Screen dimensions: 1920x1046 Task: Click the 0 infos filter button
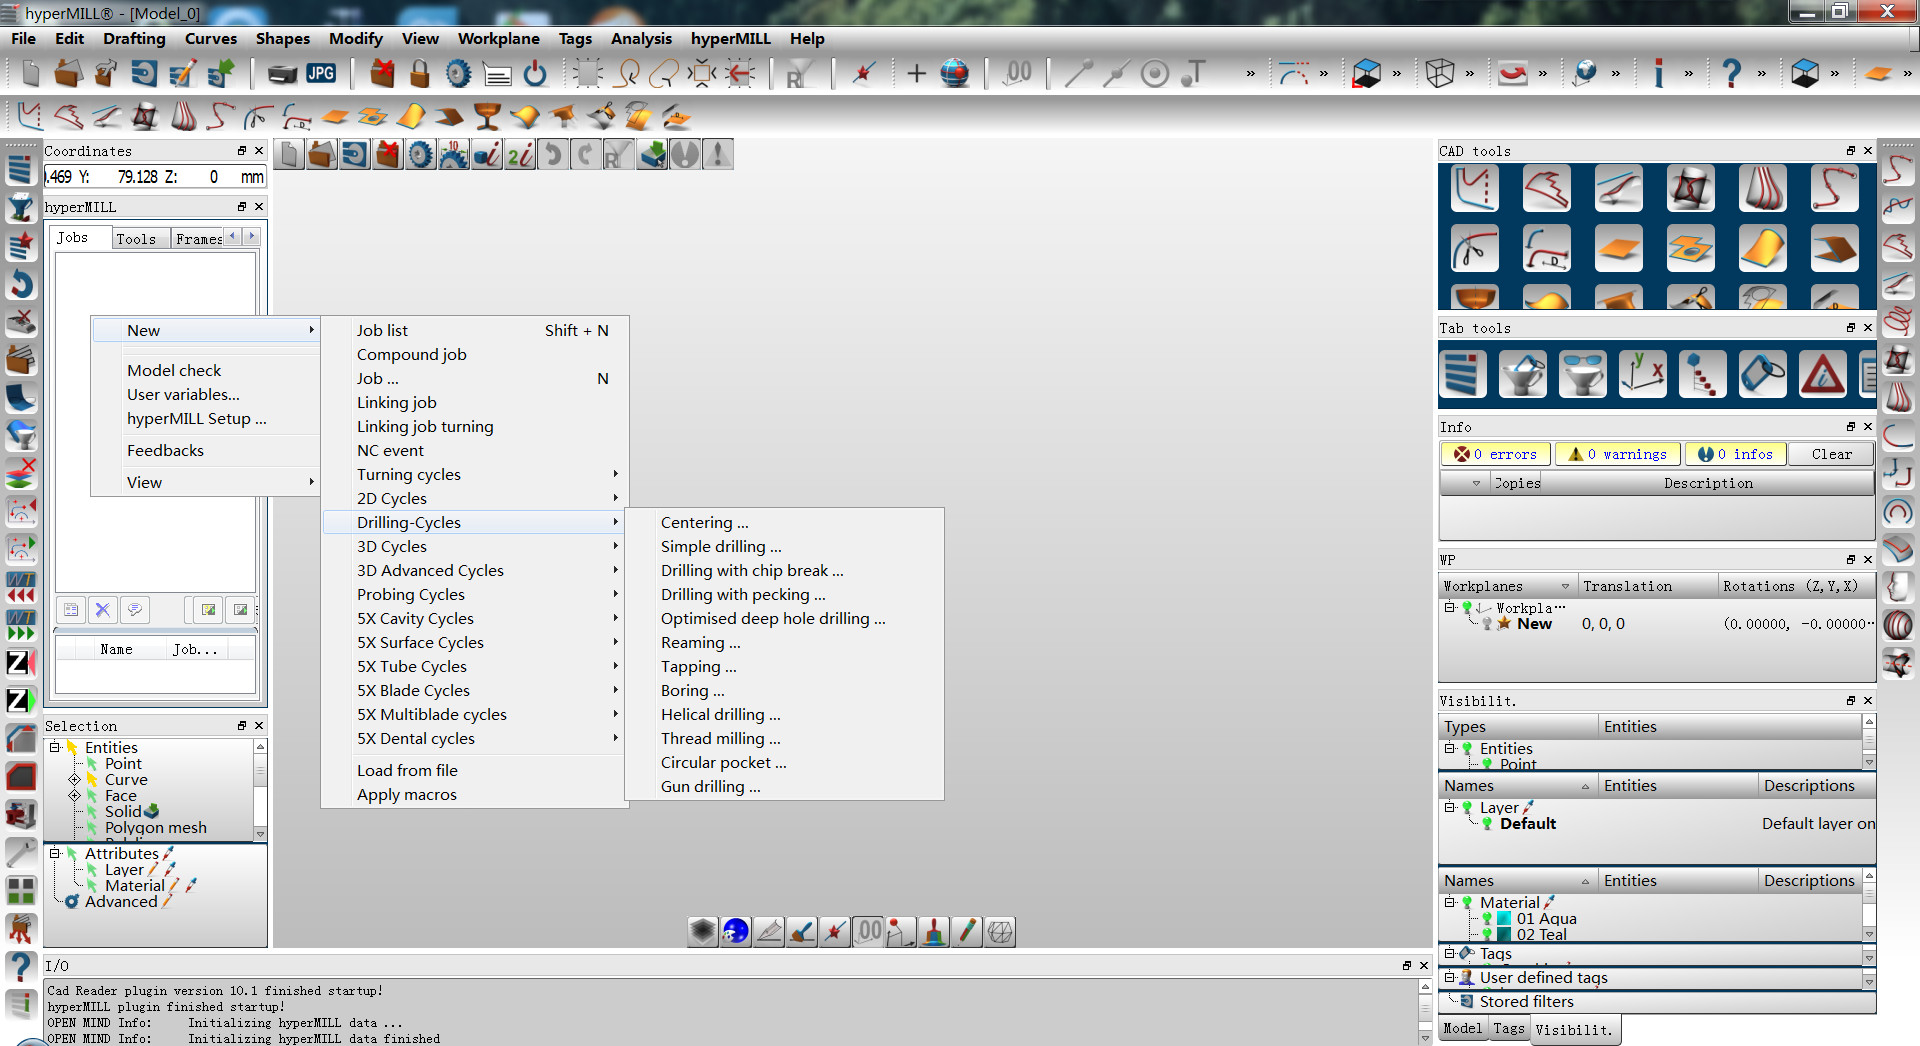pyautogui.click(x=1735, y=454)
